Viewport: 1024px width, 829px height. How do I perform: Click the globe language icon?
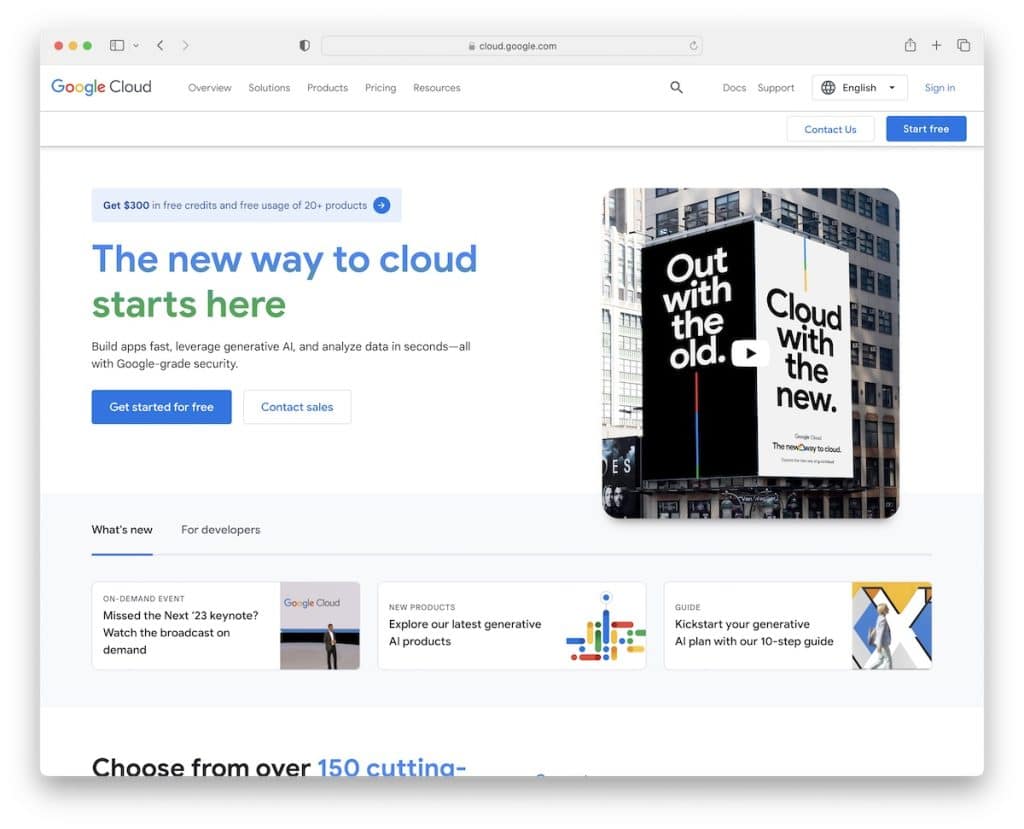[x=828, y=88]
